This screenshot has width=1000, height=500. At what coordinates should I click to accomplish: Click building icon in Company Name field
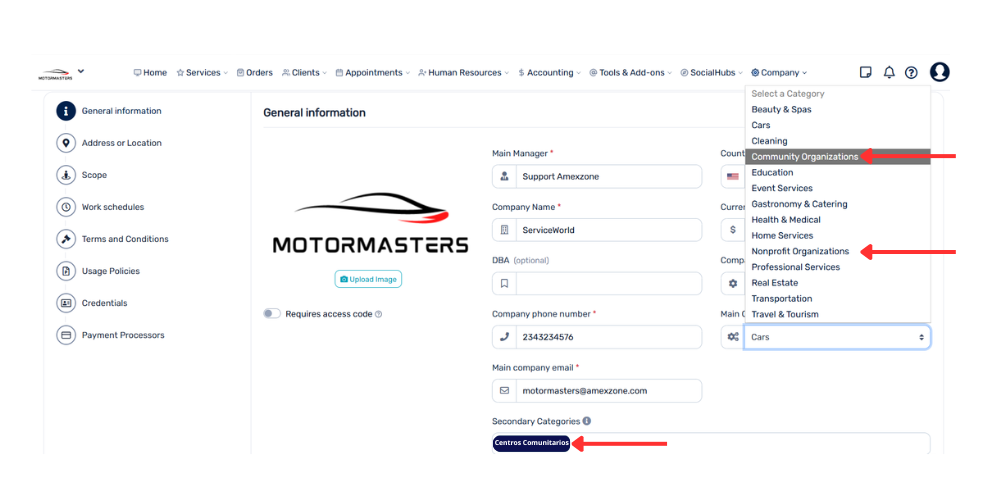click(504, 230)
